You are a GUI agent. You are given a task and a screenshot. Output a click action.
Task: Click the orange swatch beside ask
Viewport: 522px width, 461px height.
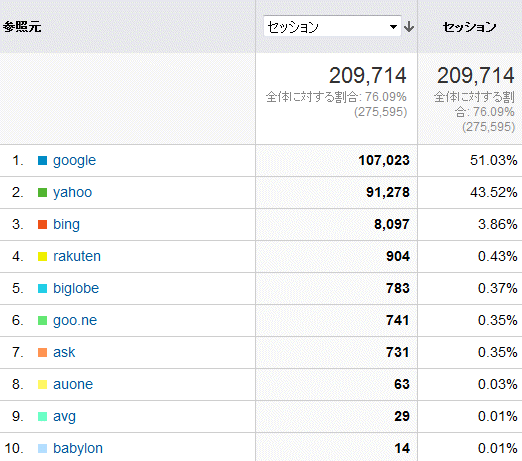pos(42,353)
